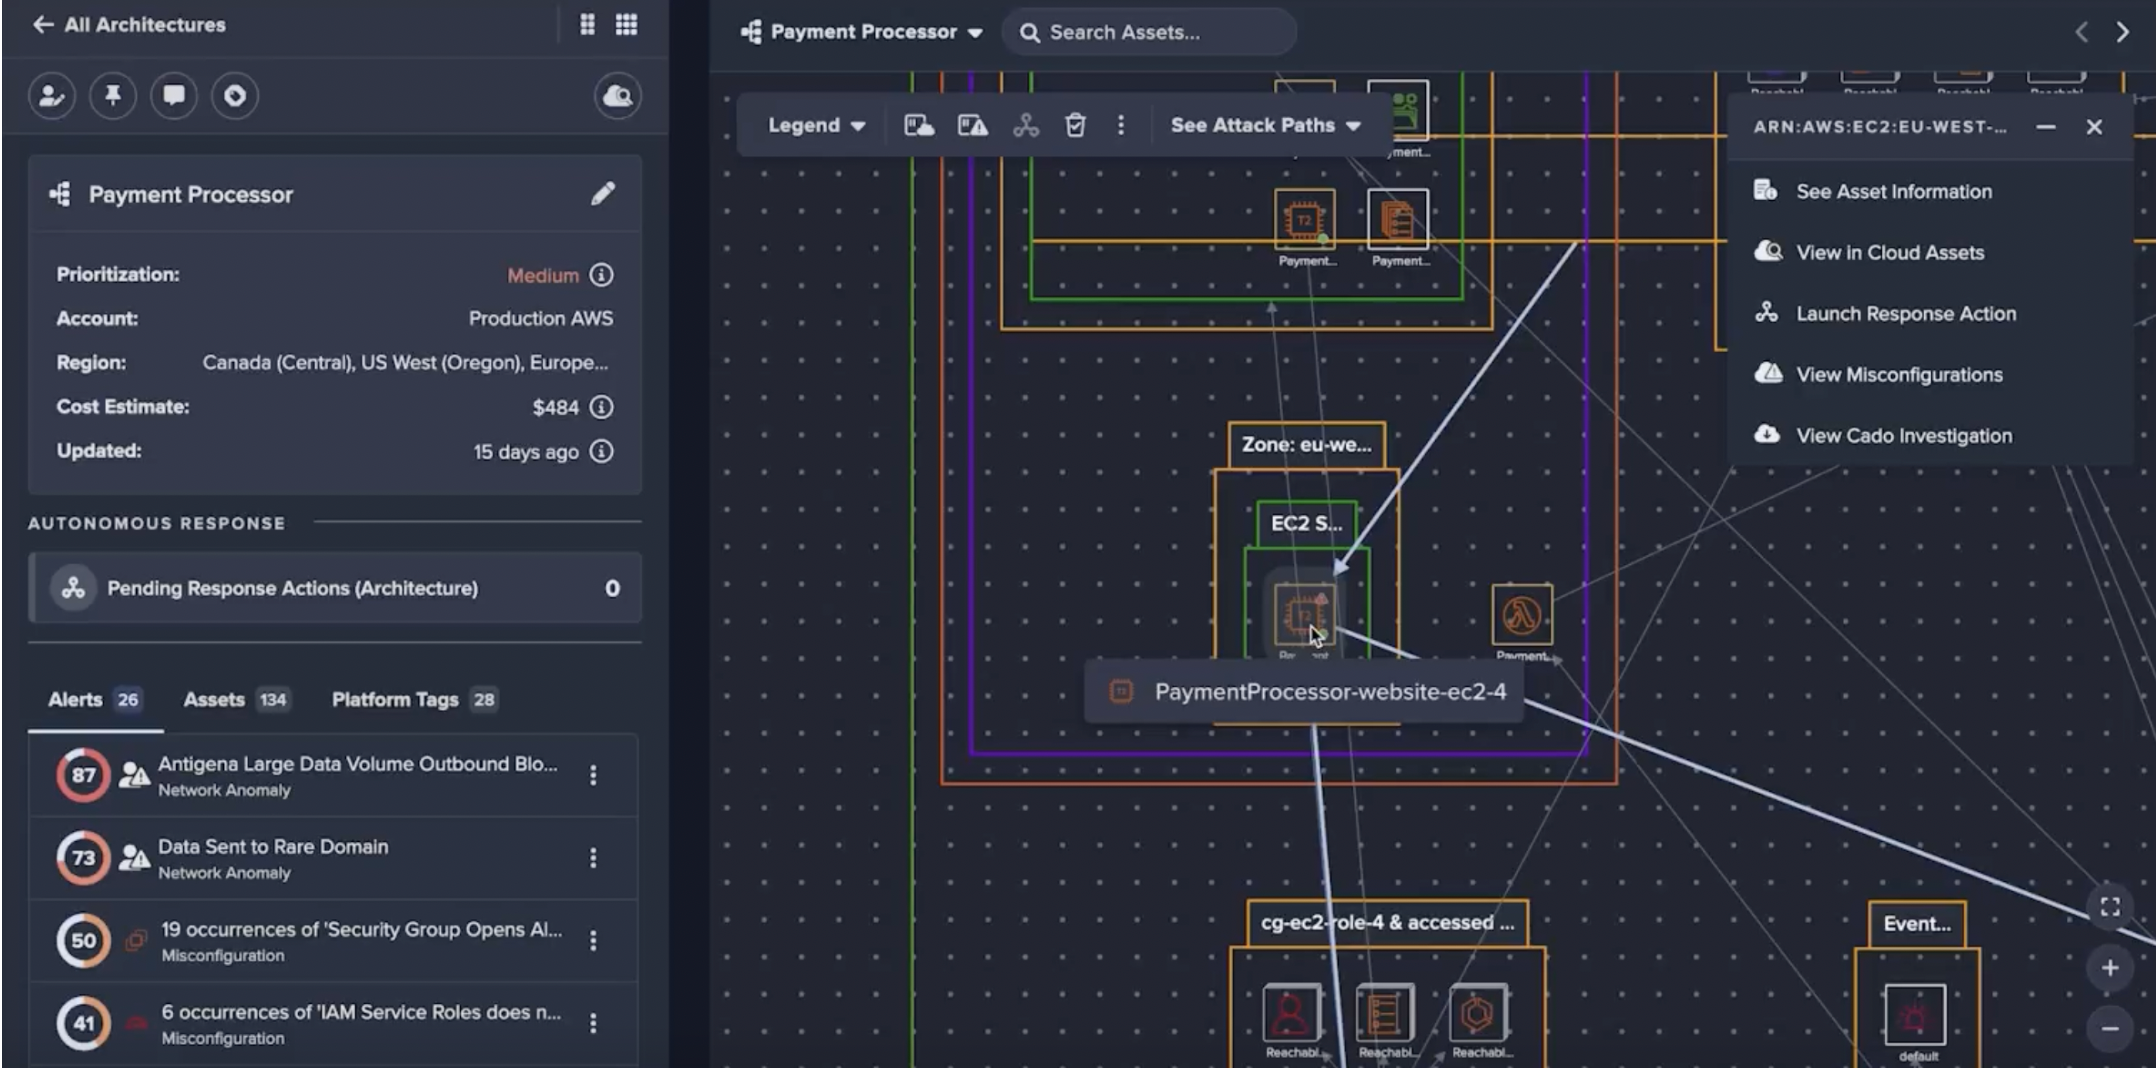Show Prioritization info icon
The width and height of the screenshot is (2156, 1068).
(x=601, y=275)
